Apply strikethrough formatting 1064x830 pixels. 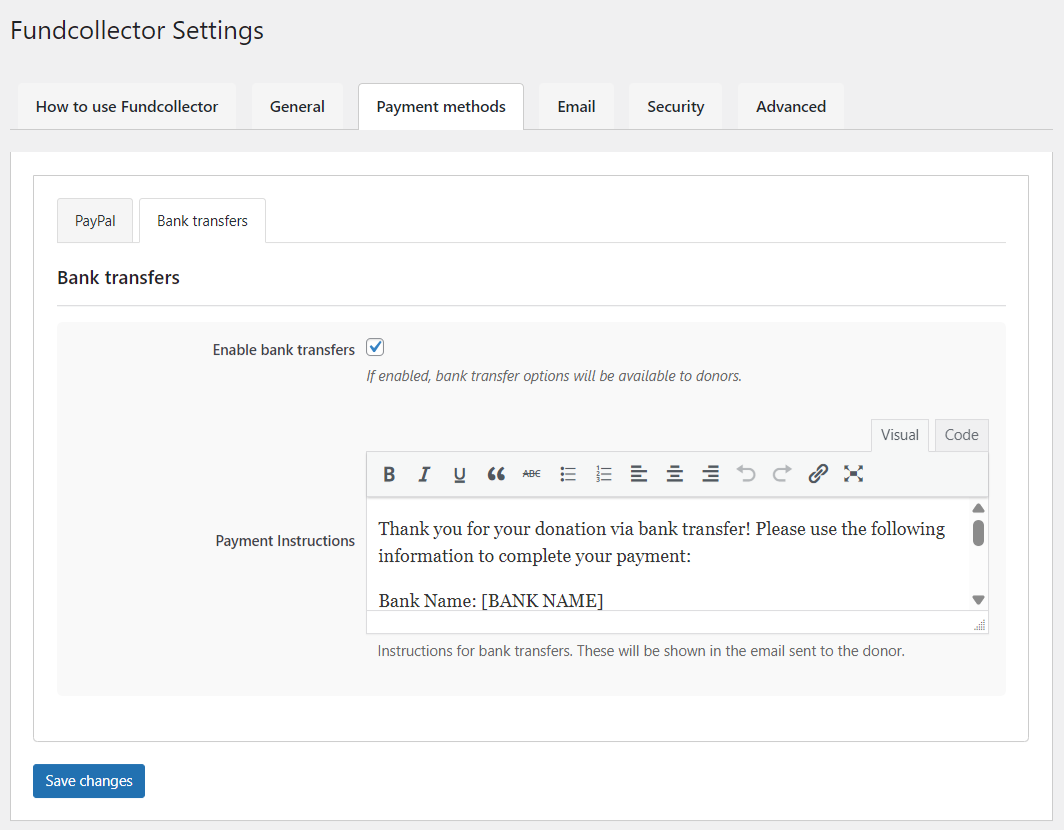click(531, 474)
